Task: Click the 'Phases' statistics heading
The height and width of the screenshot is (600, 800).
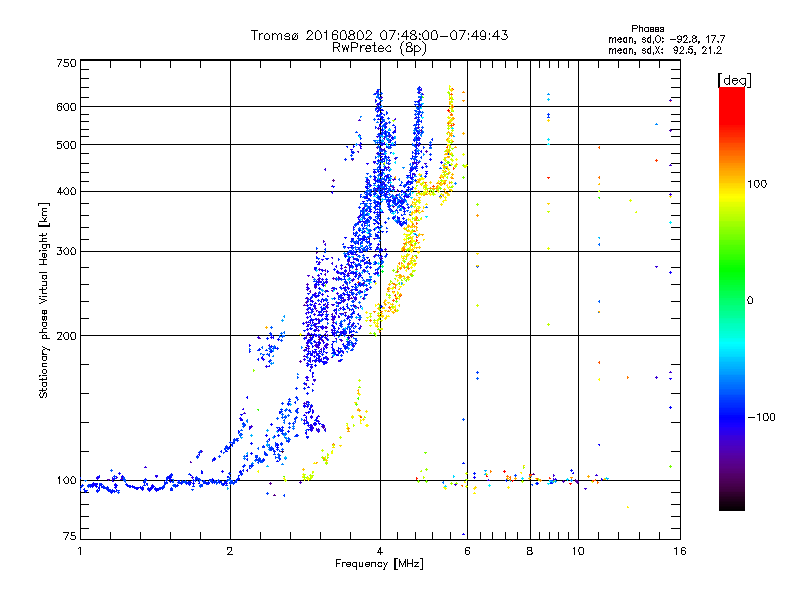Action: [647, 29]
